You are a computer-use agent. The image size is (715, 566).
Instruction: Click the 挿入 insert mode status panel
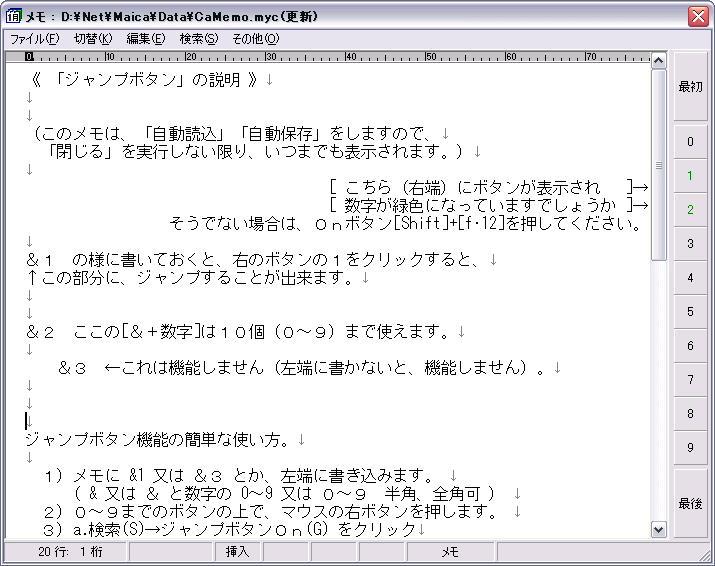click(x=237, y=551)
